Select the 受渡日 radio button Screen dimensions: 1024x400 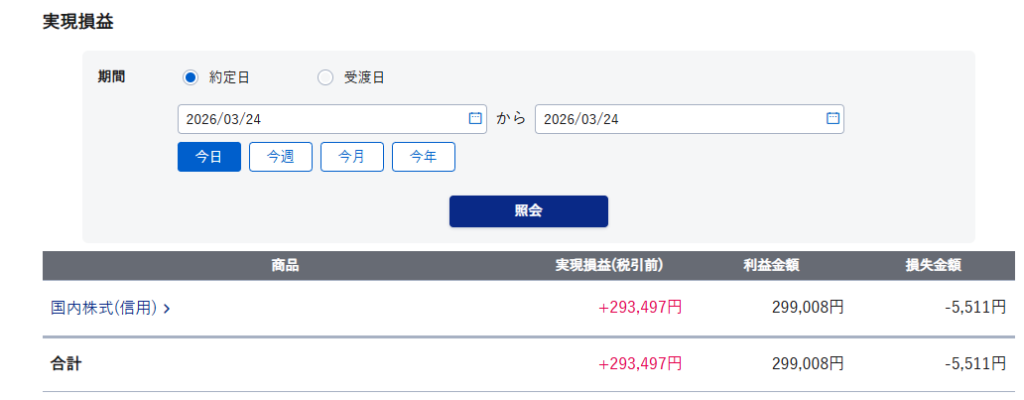(325, 77)
